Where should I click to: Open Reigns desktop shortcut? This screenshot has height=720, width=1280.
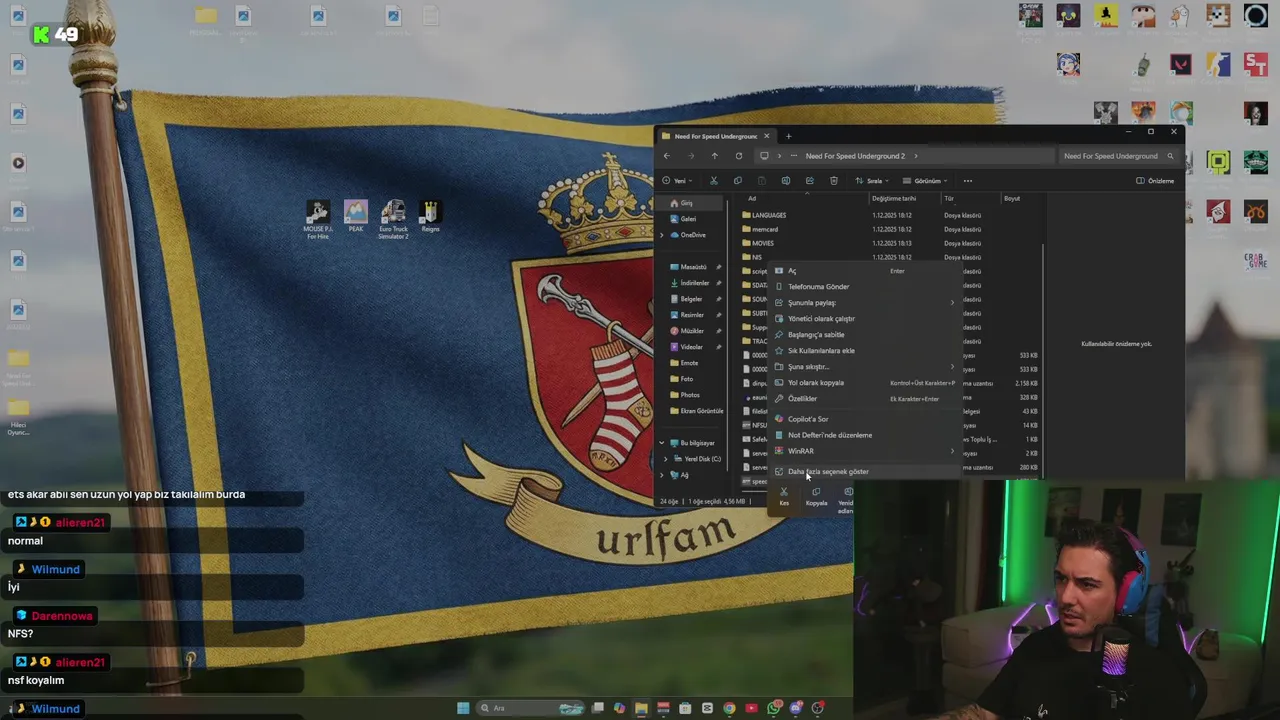[430, 216]
